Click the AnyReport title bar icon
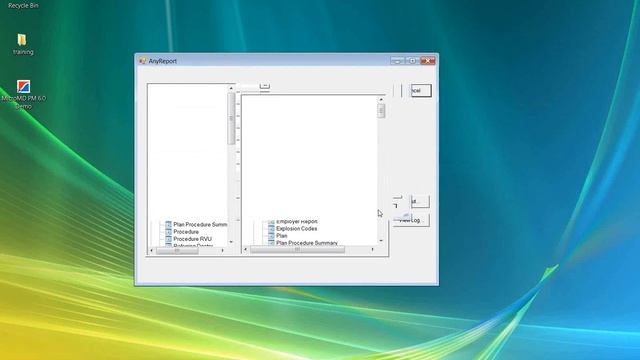 142,61
